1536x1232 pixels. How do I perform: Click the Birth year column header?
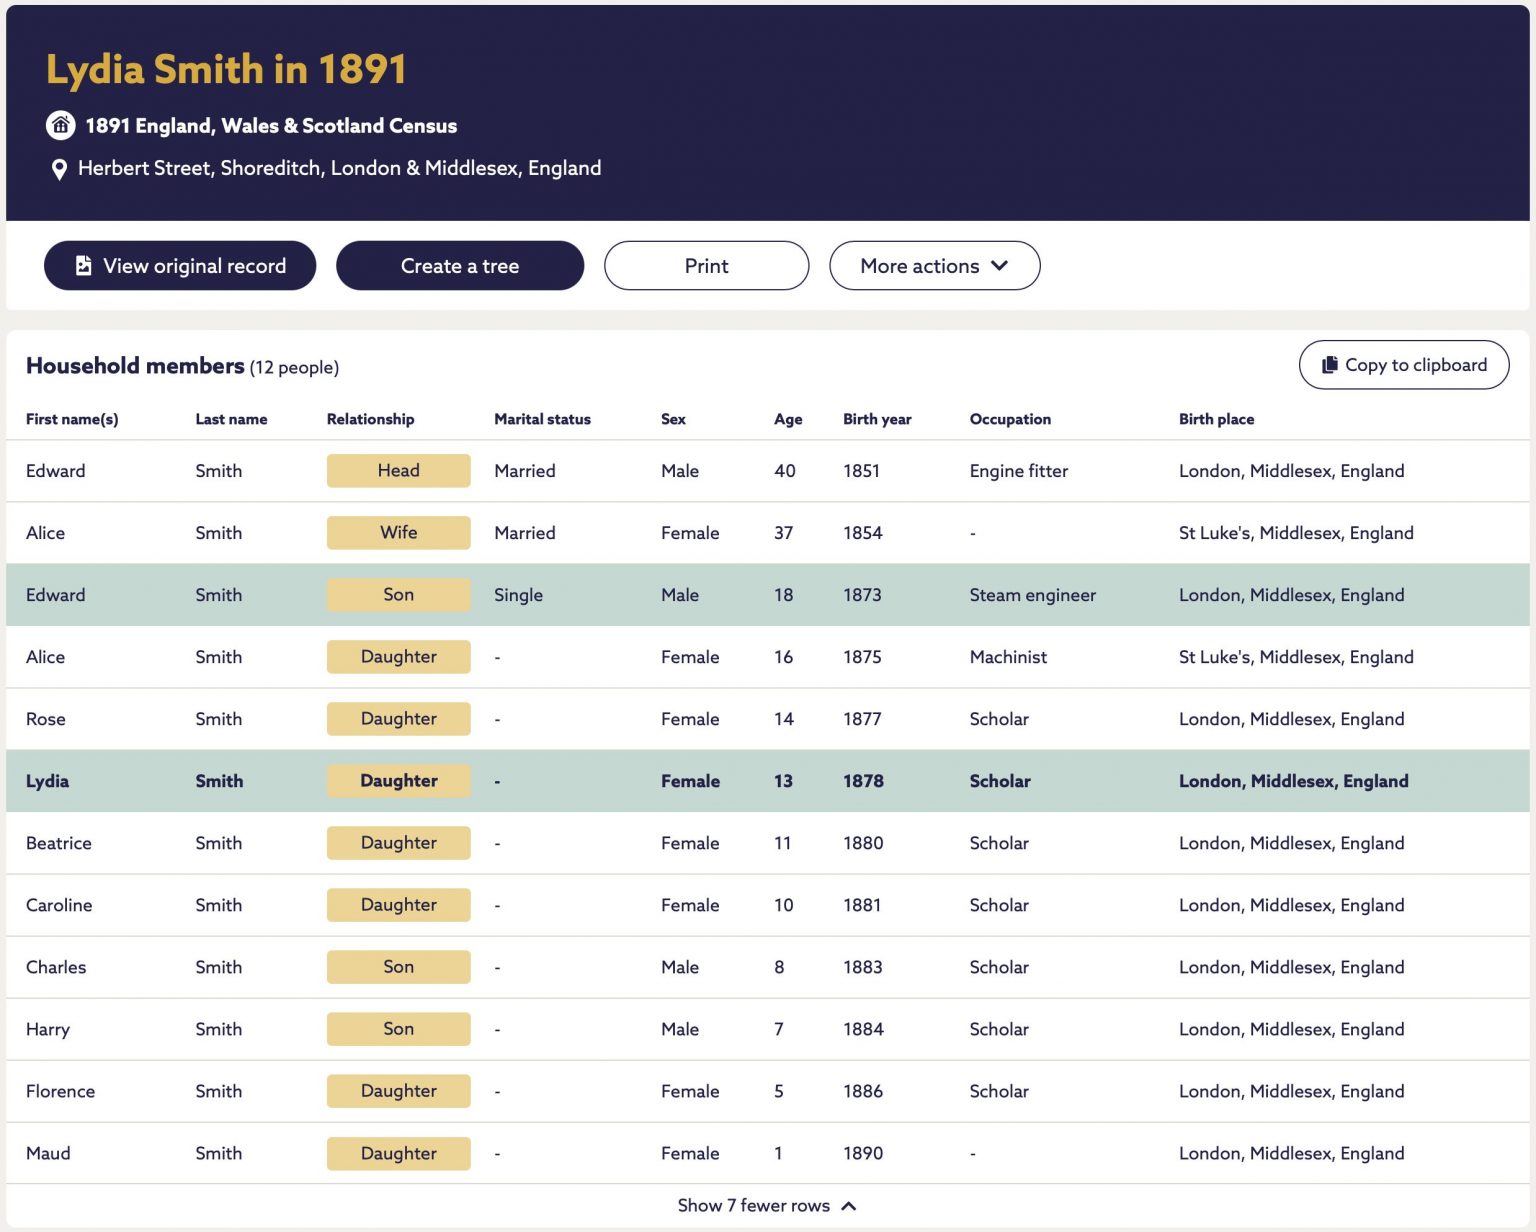click(x=877, y=419)
